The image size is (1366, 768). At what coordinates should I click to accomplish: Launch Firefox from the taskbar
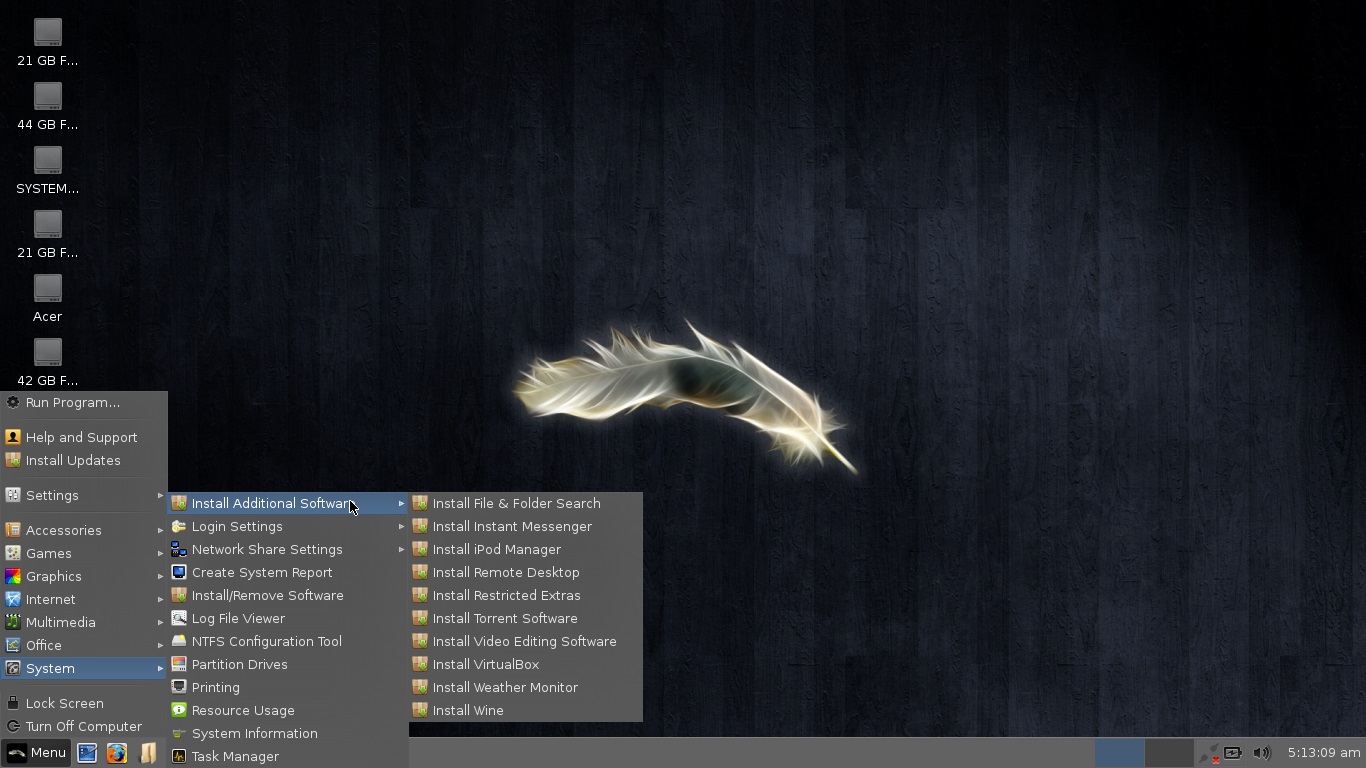coord(117,753)
